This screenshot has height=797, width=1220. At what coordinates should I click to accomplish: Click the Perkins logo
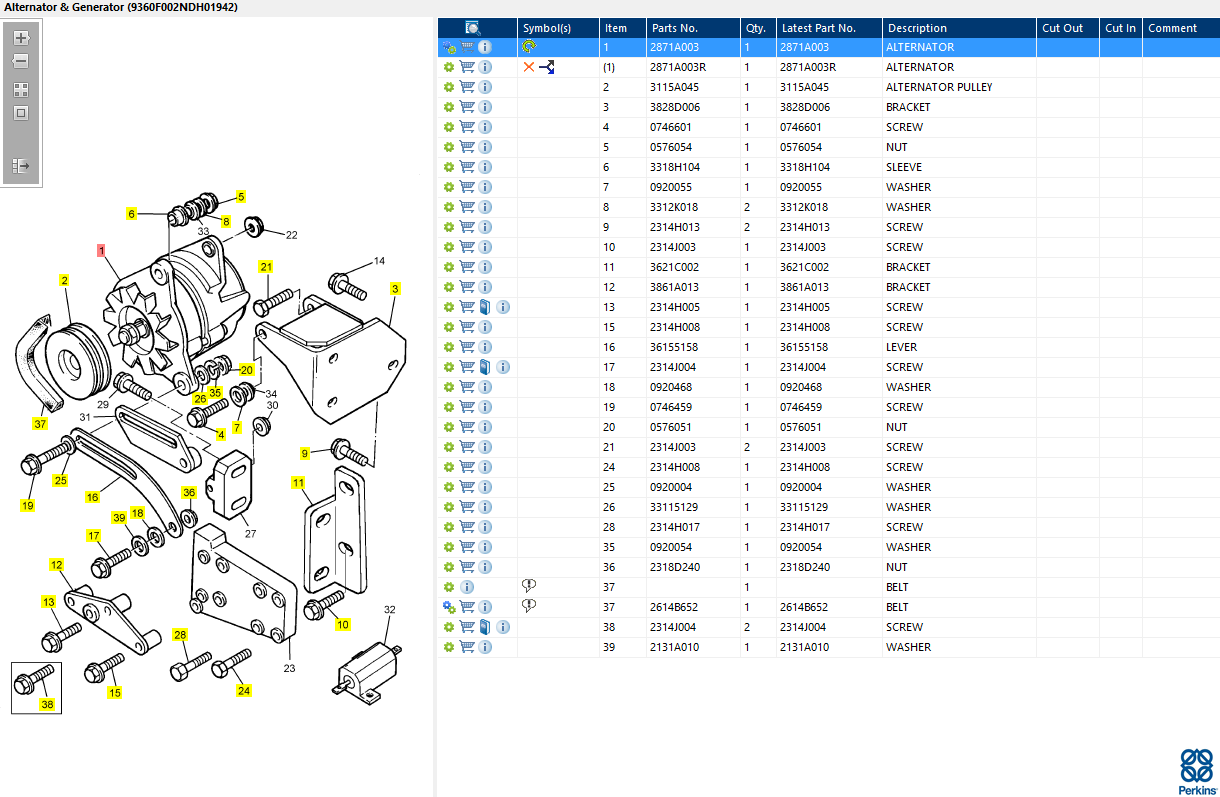tap(1197, 770)
